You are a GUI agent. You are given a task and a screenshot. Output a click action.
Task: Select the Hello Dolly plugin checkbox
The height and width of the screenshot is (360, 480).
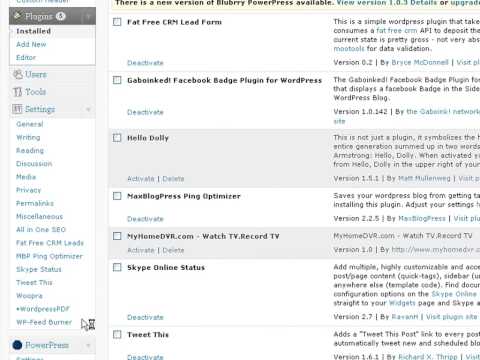coord(117,138)
